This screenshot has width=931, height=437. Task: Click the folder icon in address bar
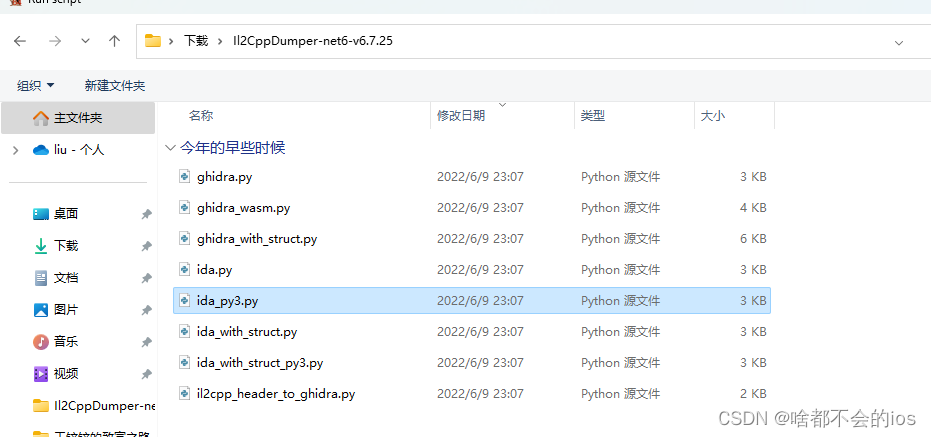[153, 41]
